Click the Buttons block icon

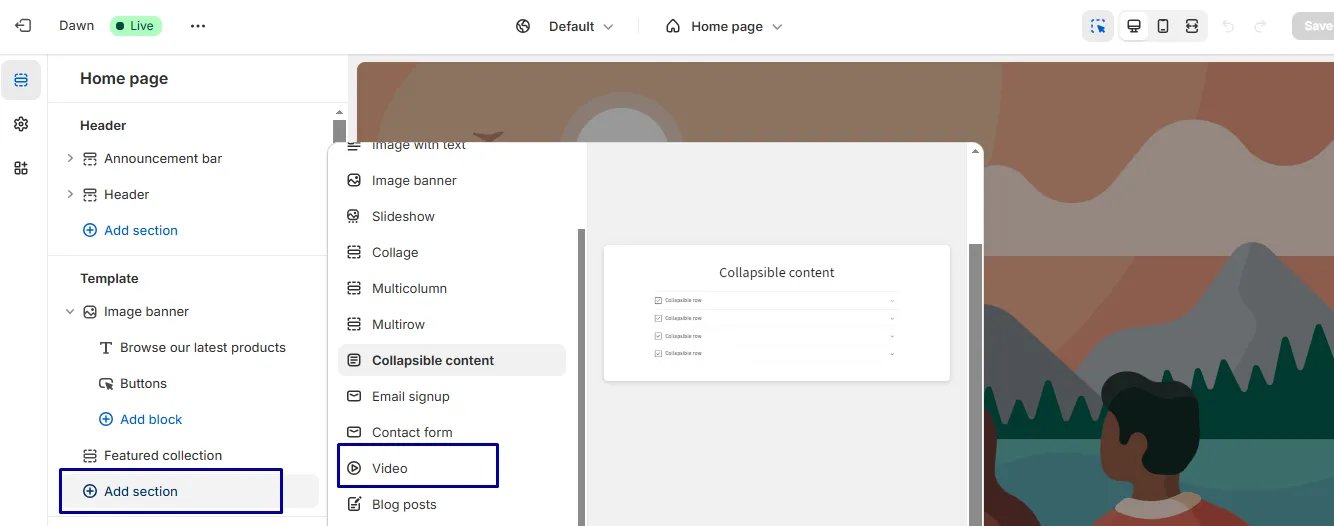[x=106, y=383]
